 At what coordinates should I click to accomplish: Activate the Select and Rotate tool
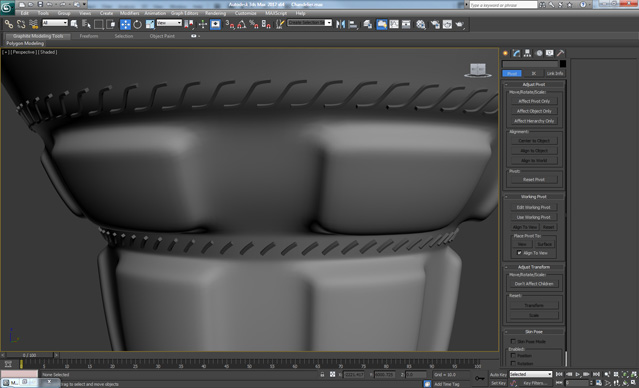pyautogui.click(x=138, y=24)
